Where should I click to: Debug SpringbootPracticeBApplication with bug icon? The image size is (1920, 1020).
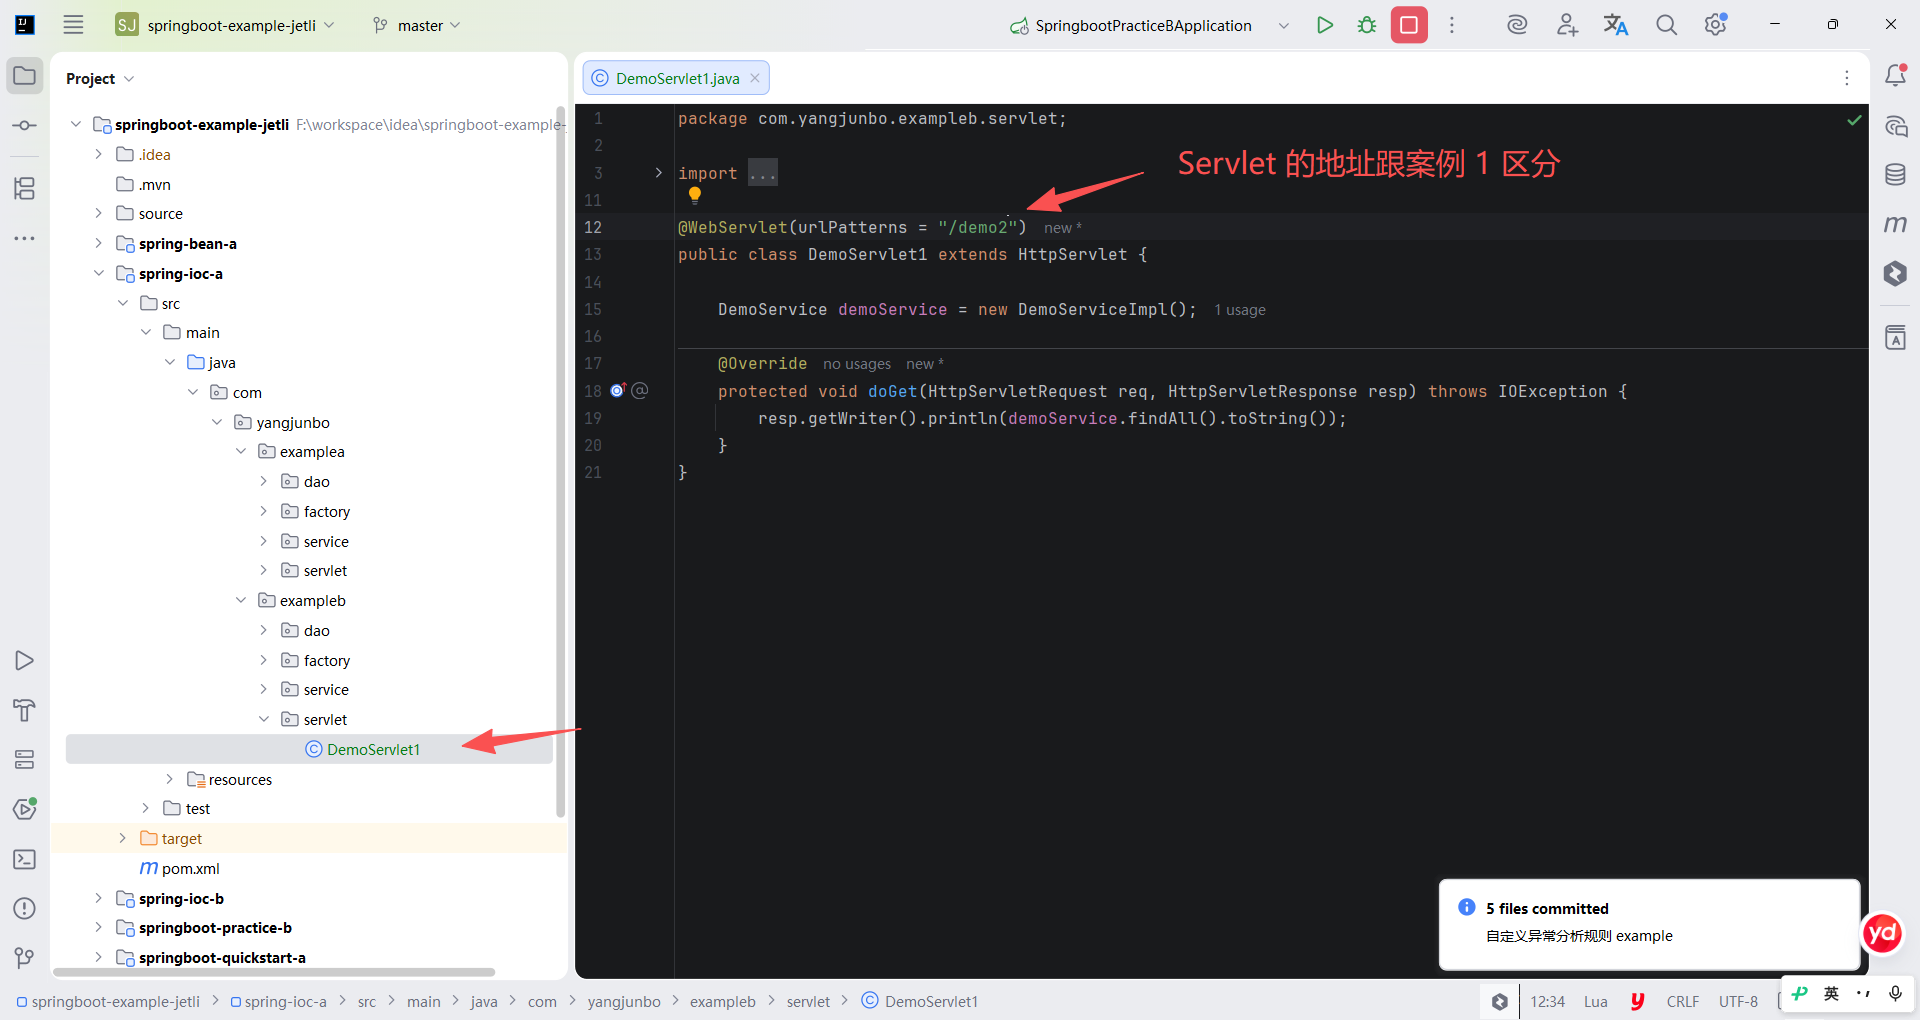point(1367,25)
